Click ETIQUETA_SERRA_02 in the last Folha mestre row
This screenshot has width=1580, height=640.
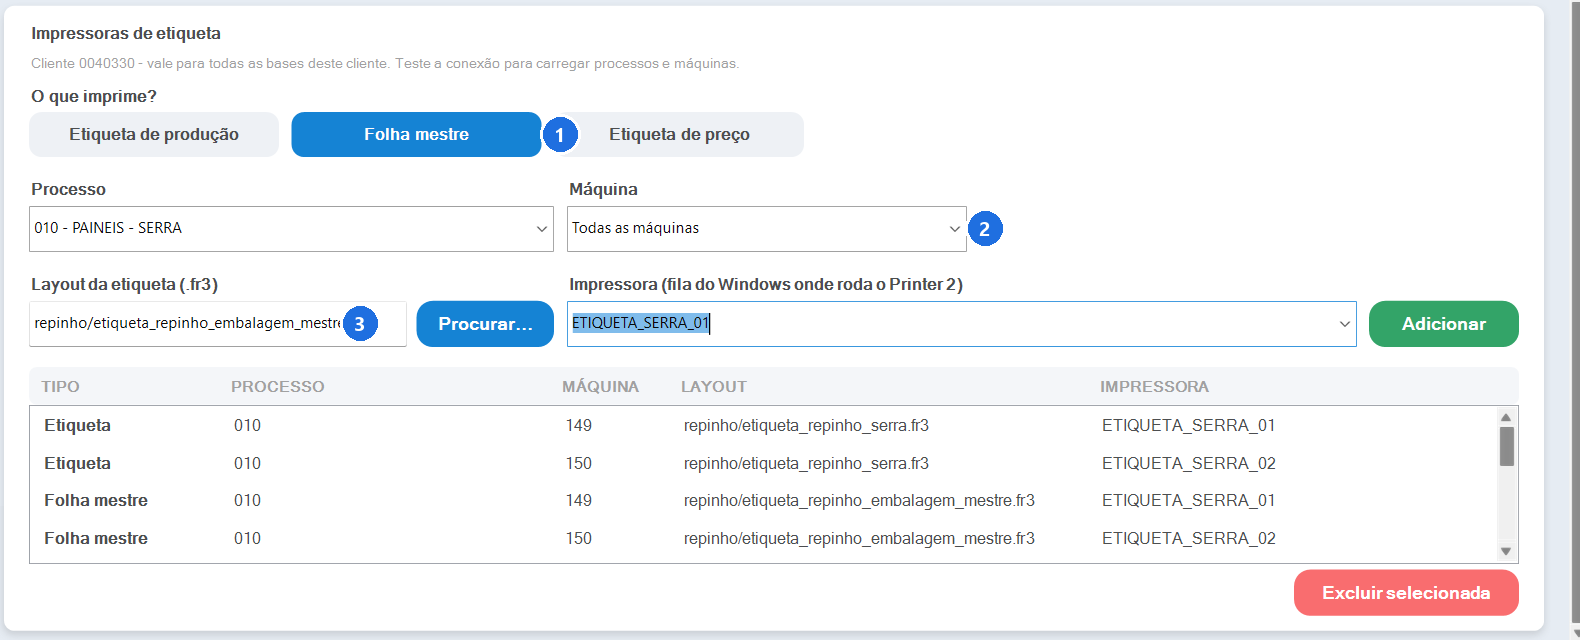coord(1188,539)
